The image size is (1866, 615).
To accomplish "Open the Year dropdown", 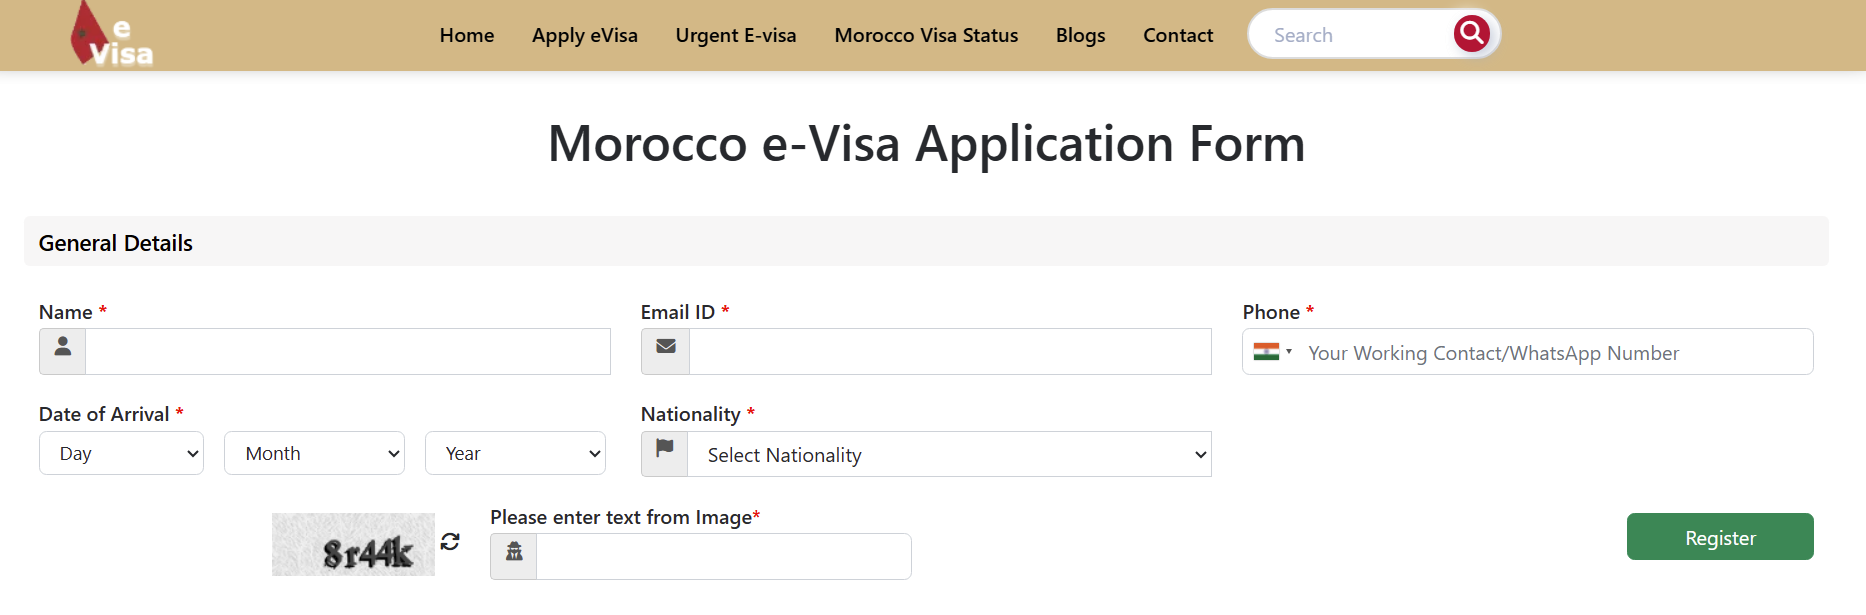I will [515, 454].
